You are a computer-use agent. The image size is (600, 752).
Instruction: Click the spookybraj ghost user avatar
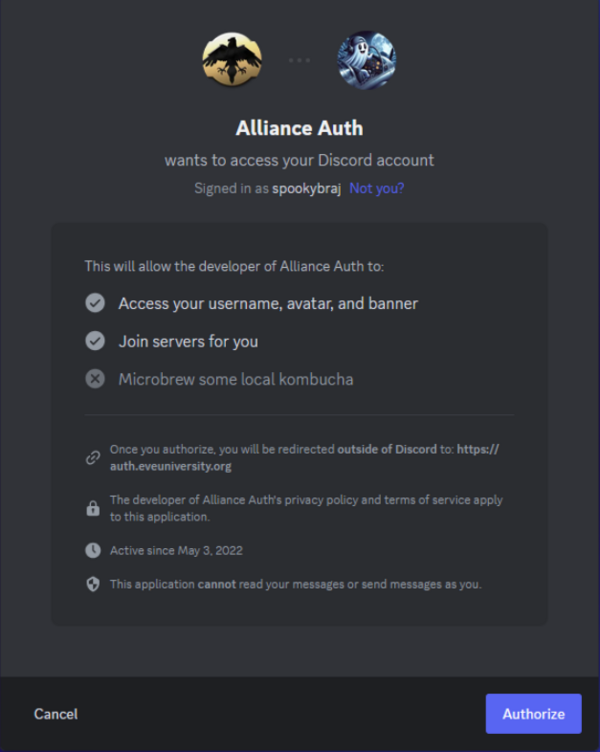click(366, 60)
